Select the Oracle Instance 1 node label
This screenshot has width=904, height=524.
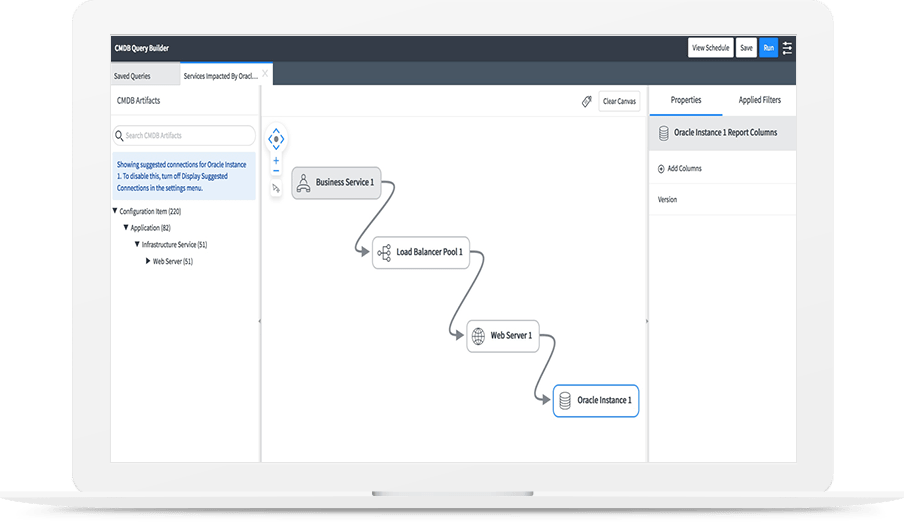[x=604, y=400]
